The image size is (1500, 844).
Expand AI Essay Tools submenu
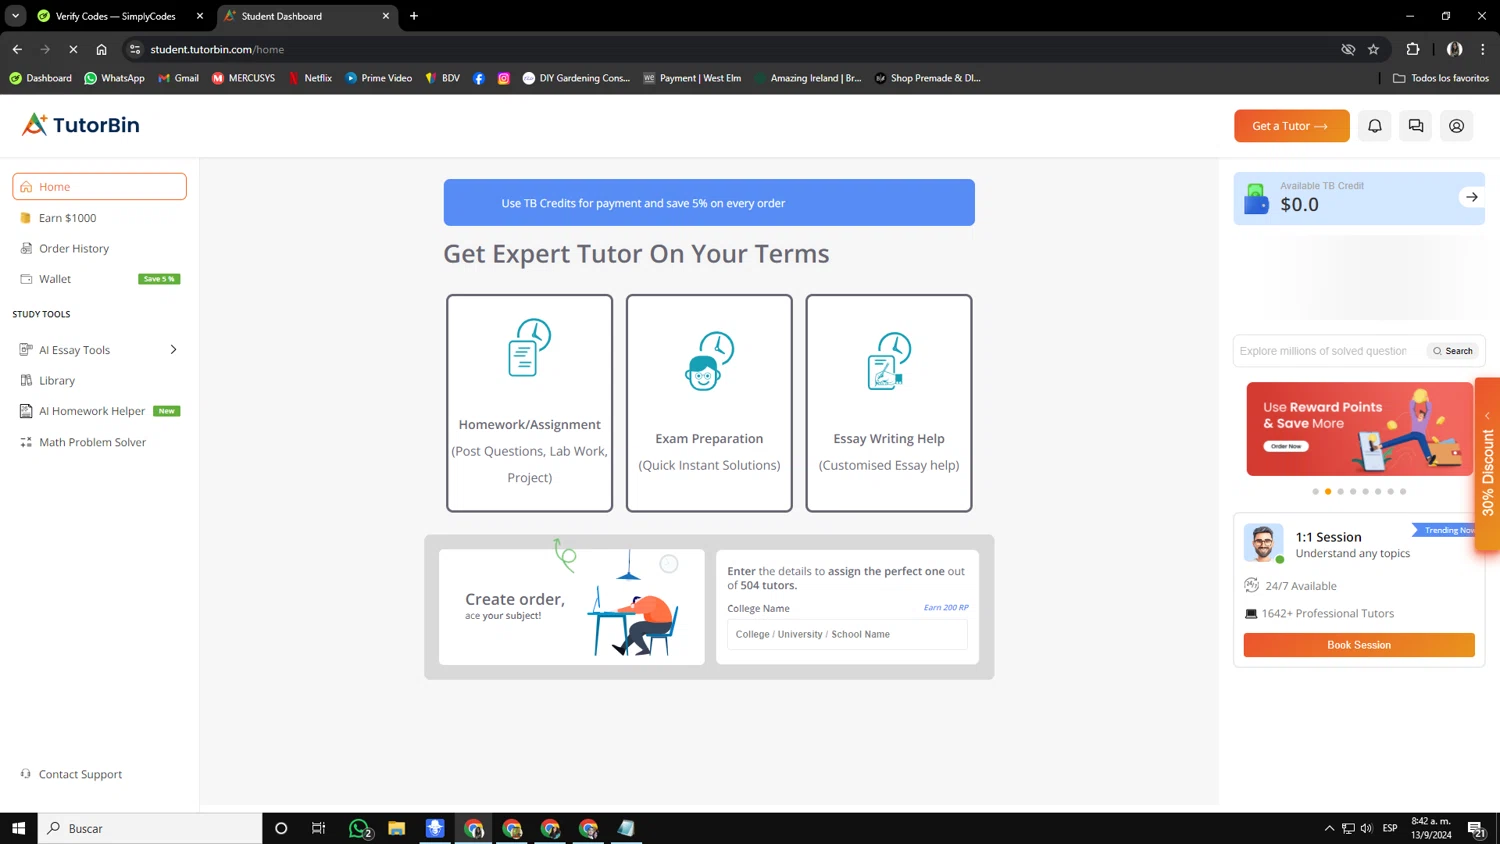[x=173, y=350]
